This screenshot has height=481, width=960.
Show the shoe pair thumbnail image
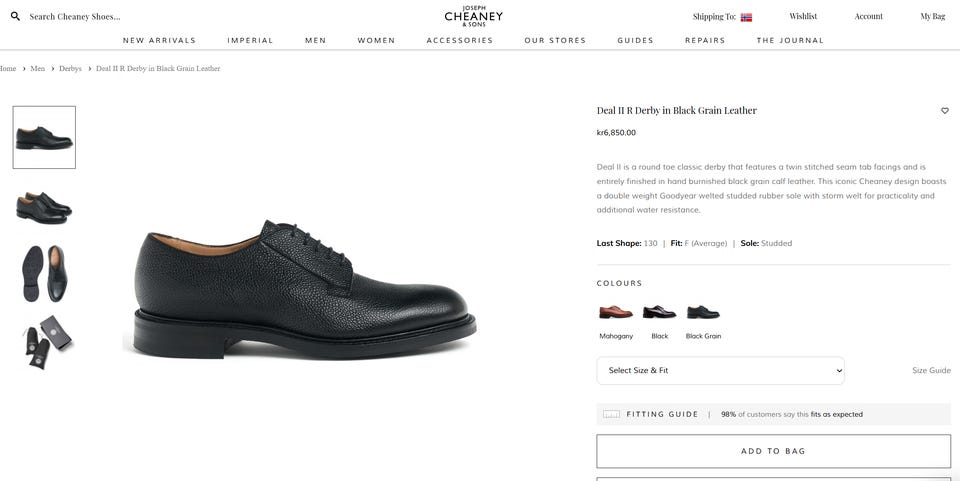(44, 208)
